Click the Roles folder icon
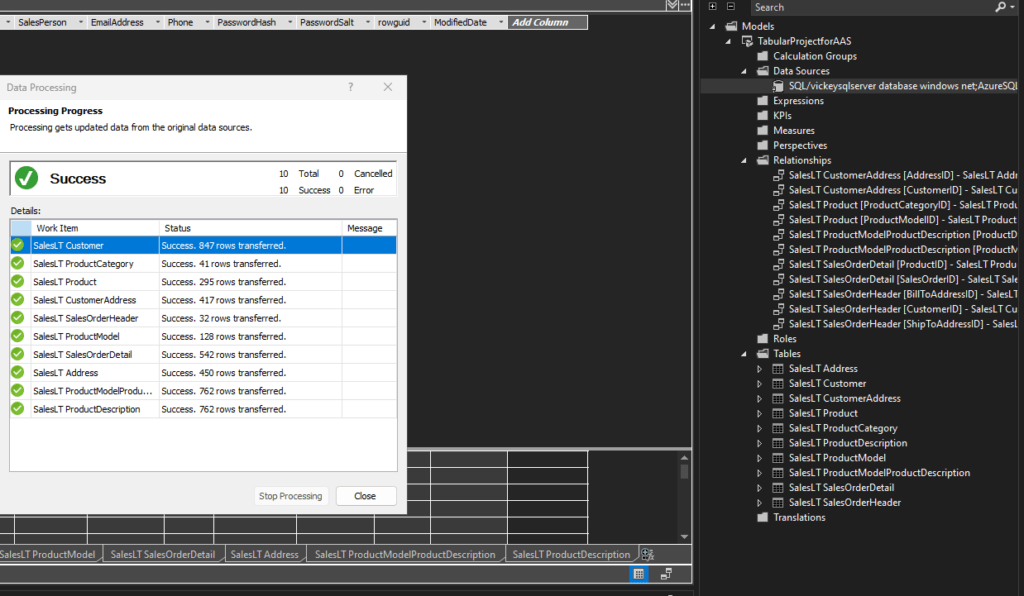 point(762,339)
